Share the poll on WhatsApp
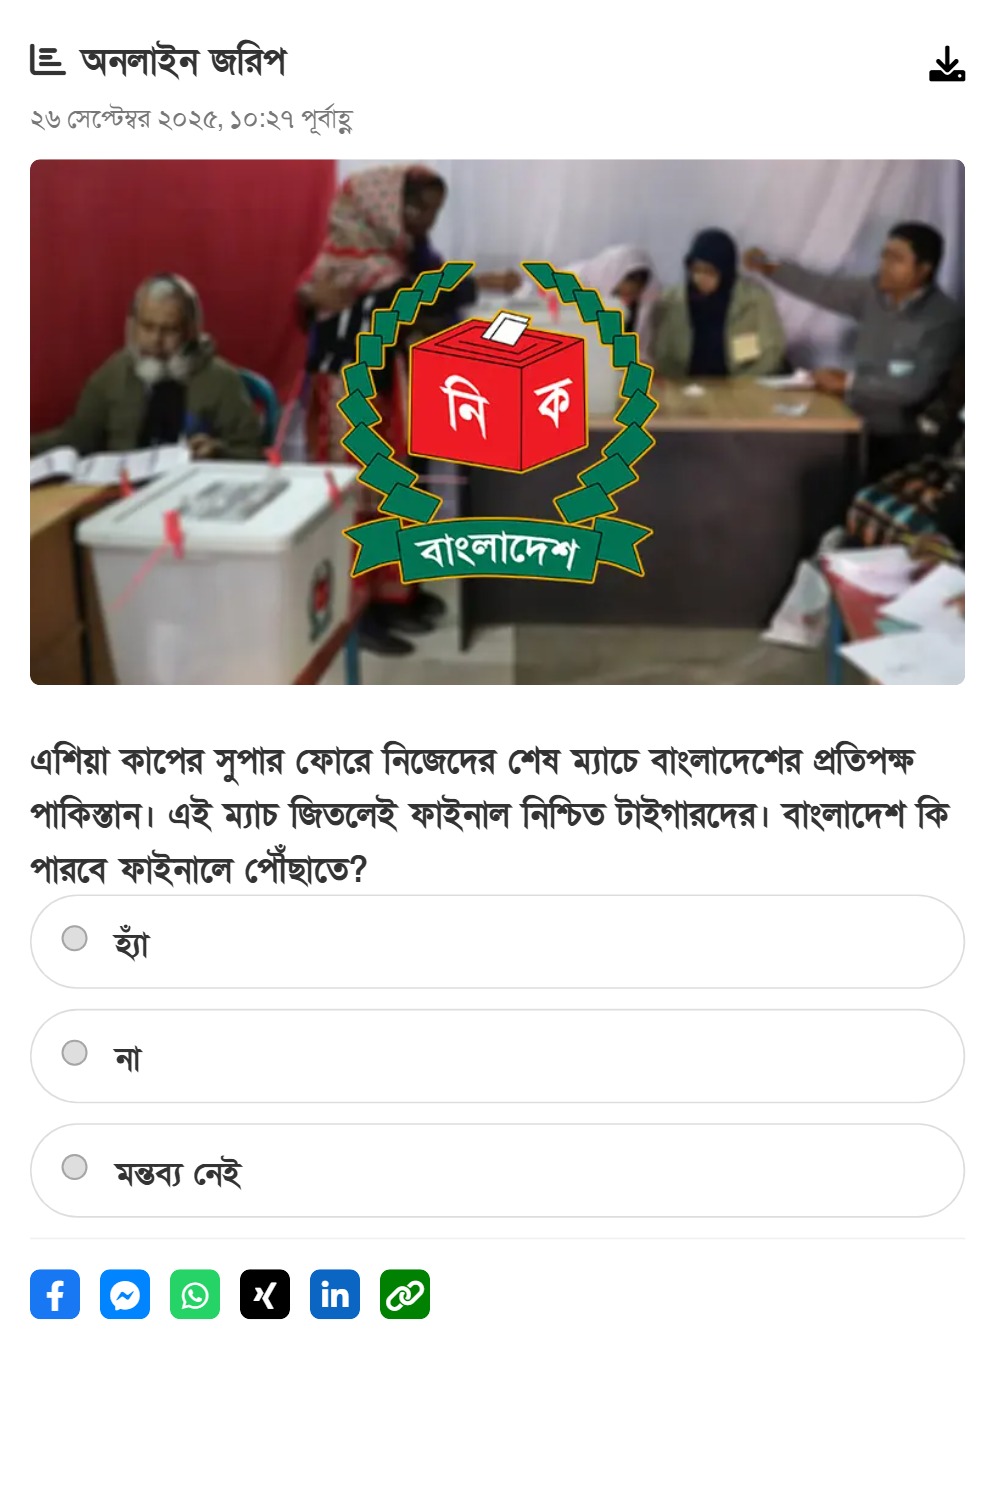The width and height of the screenshot is (996, 1506). (x=195, y=1294)
